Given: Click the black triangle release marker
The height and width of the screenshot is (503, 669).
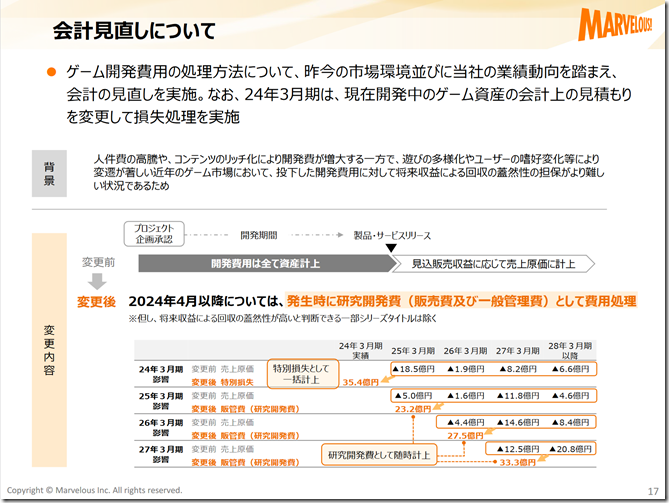Looking at the screenshot, I should point(391,248).
